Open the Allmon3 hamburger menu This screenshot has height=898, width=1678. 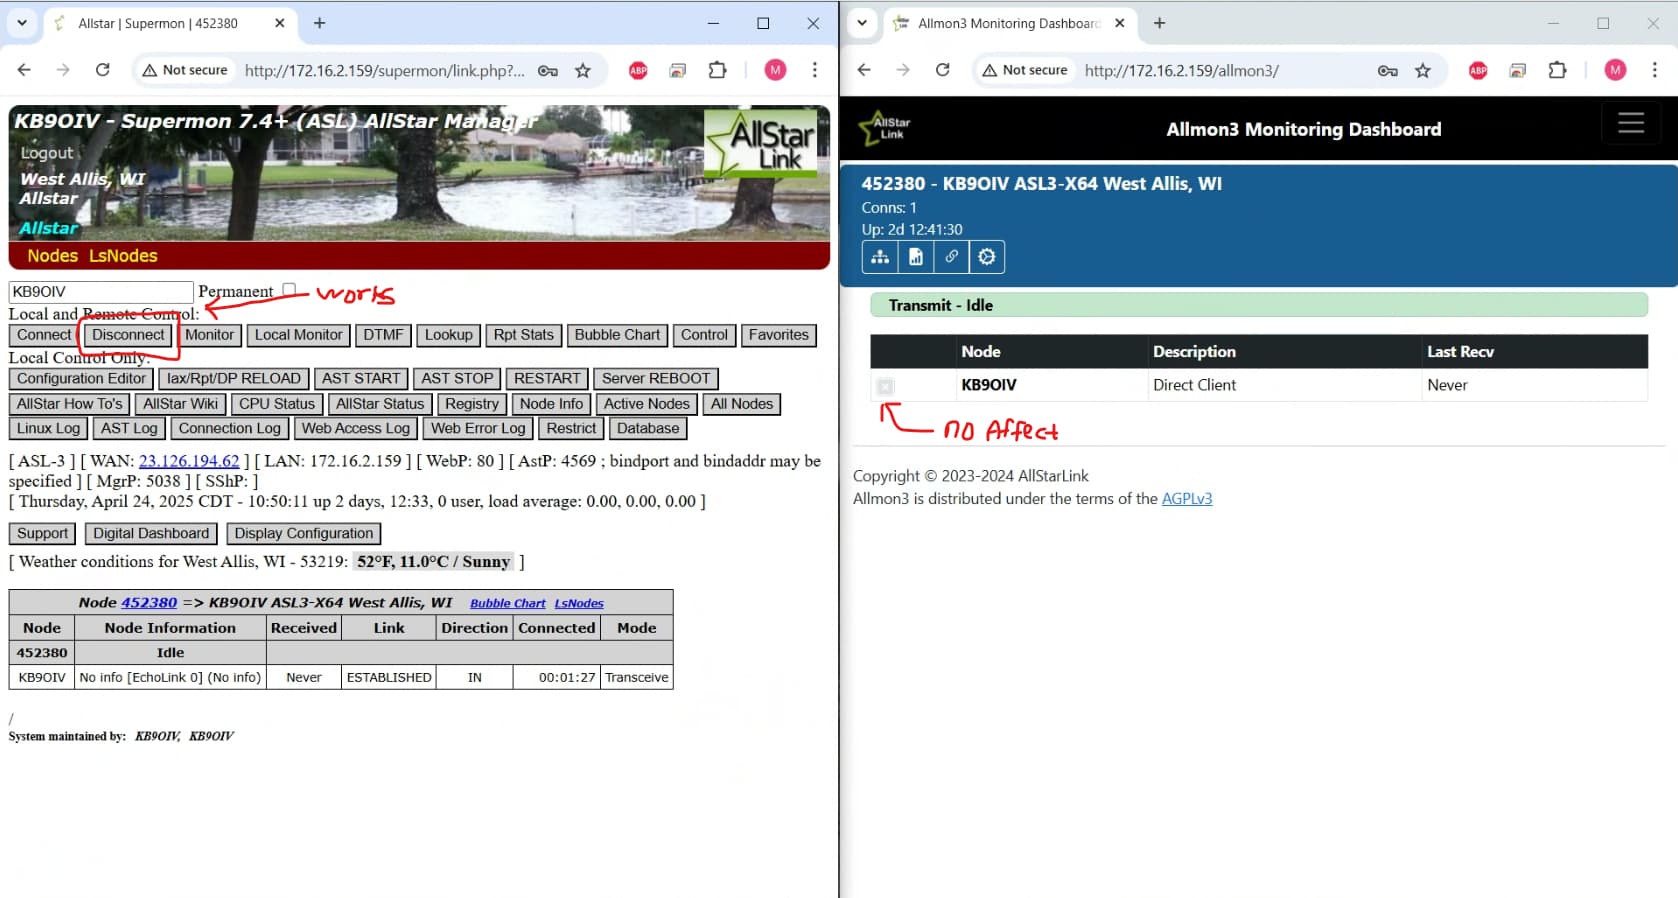(x=1631, y=123)
